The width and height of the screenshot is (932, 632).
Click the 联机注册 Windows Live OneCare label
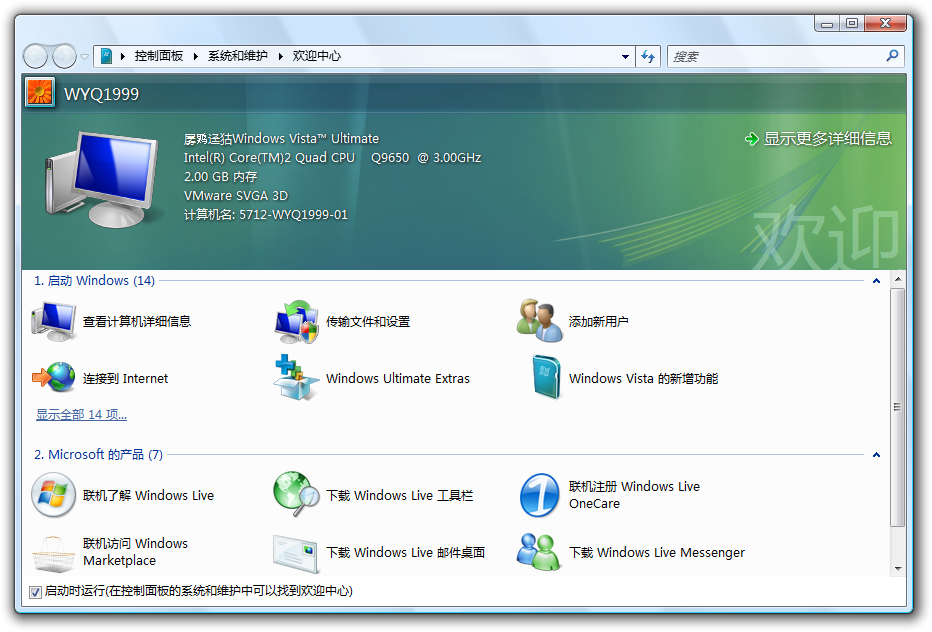(634, 495)
